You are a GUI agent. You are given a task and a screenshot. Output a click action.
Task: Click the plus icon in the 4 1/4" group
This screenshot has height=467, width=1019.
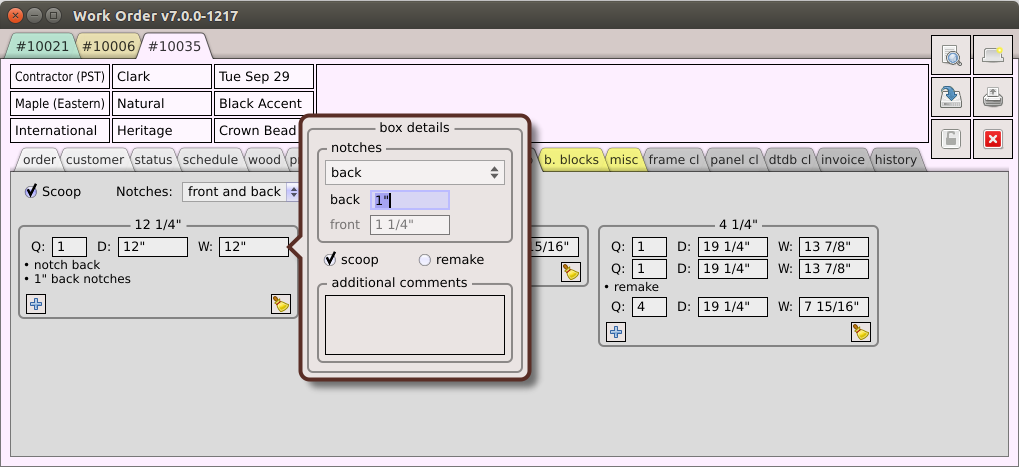(616, 331)
